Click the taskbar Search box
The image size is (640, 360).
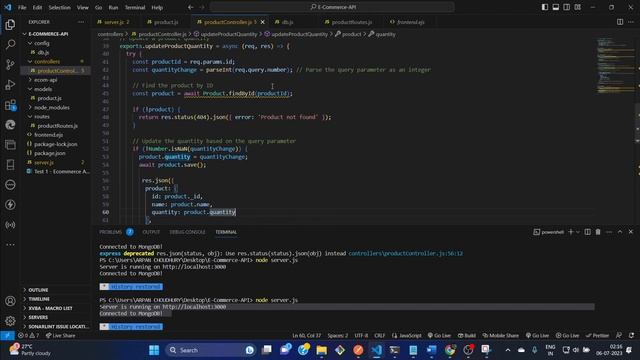[x=211, y=350]
